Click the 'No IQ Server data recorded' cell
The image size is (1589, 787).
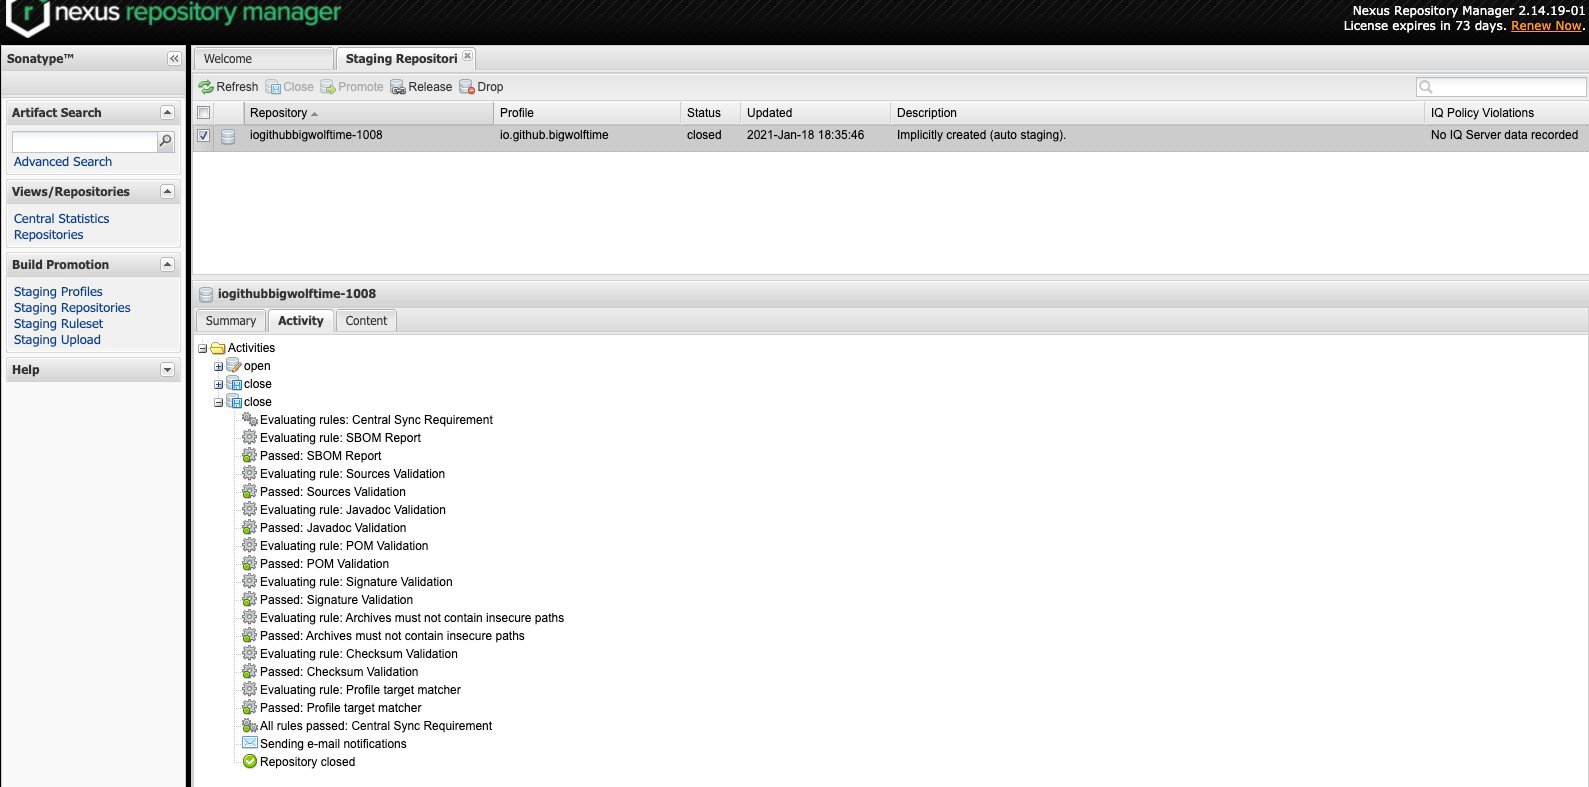pos(1504,135)
